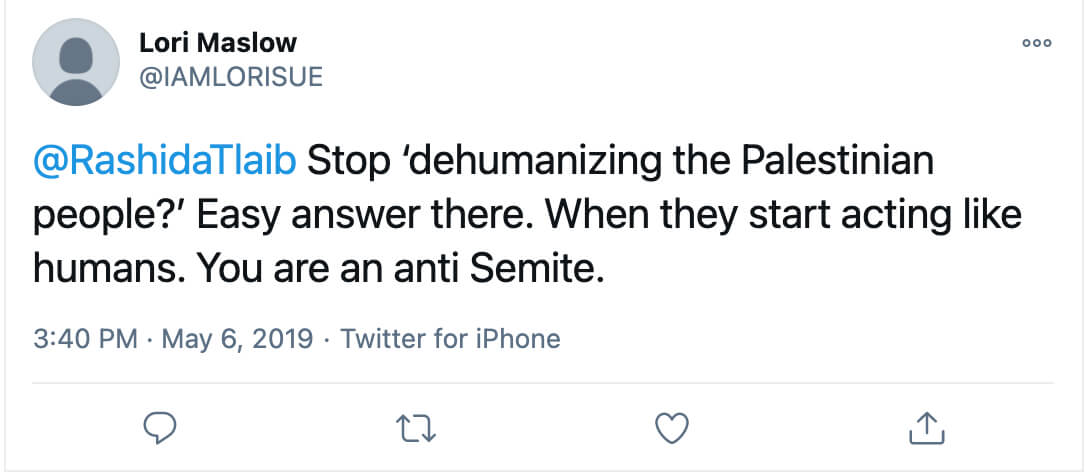
Task: Click the Twitter for iPhone source label
Action: point(450,338)
